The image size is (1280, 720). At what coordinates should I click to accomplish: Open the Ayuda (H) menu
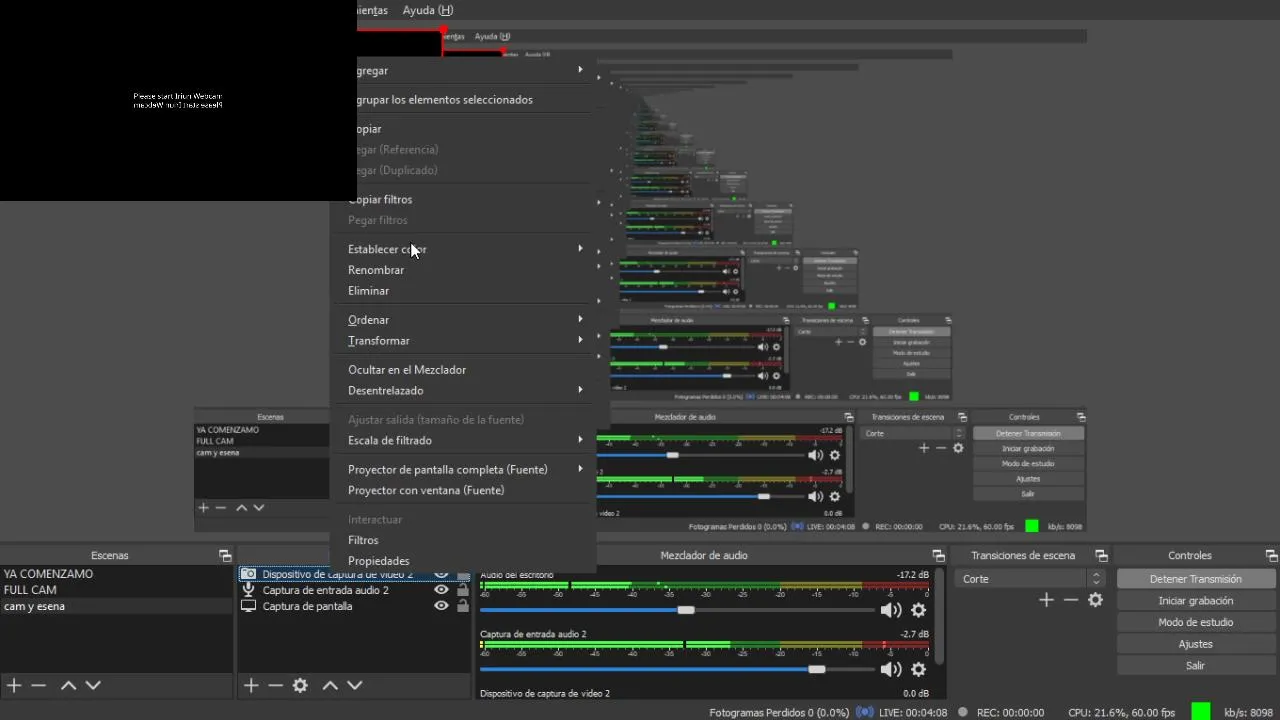point(428,10)
